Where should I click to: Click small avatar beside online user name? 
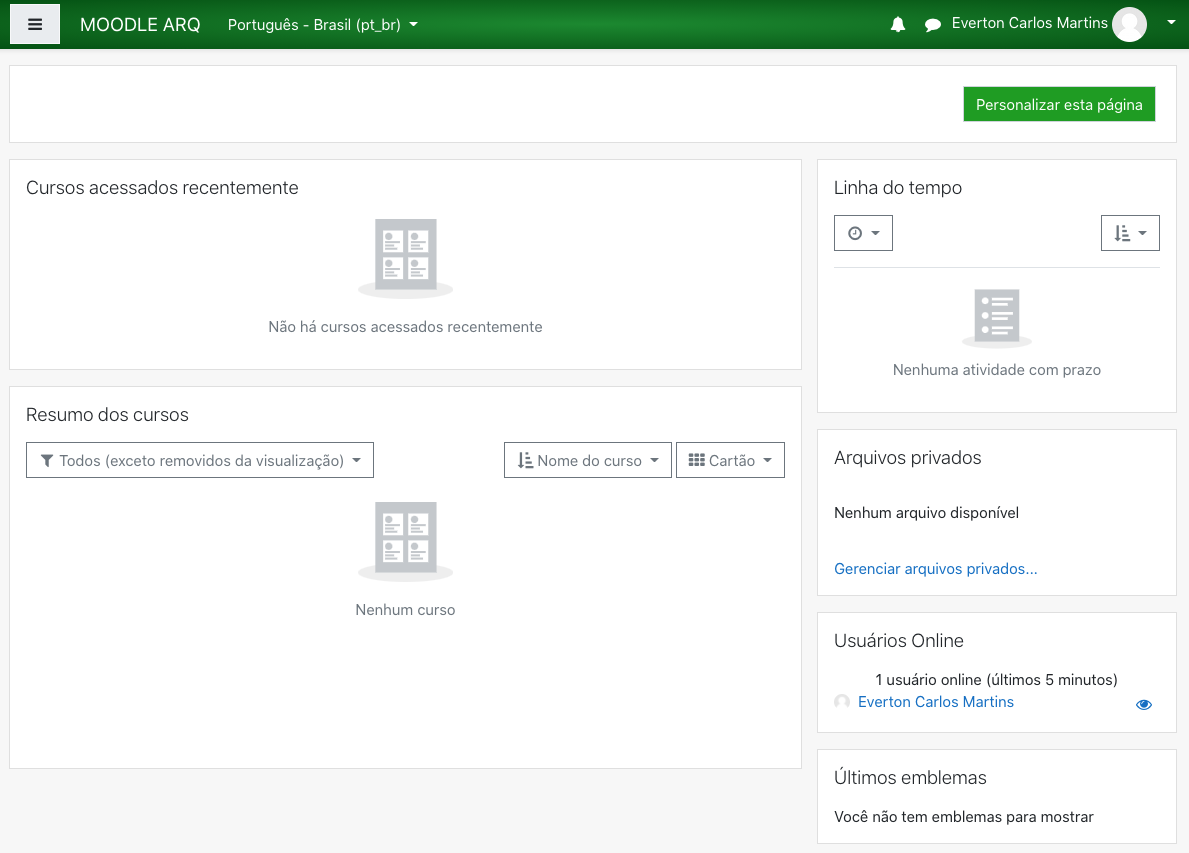point(842,702)
